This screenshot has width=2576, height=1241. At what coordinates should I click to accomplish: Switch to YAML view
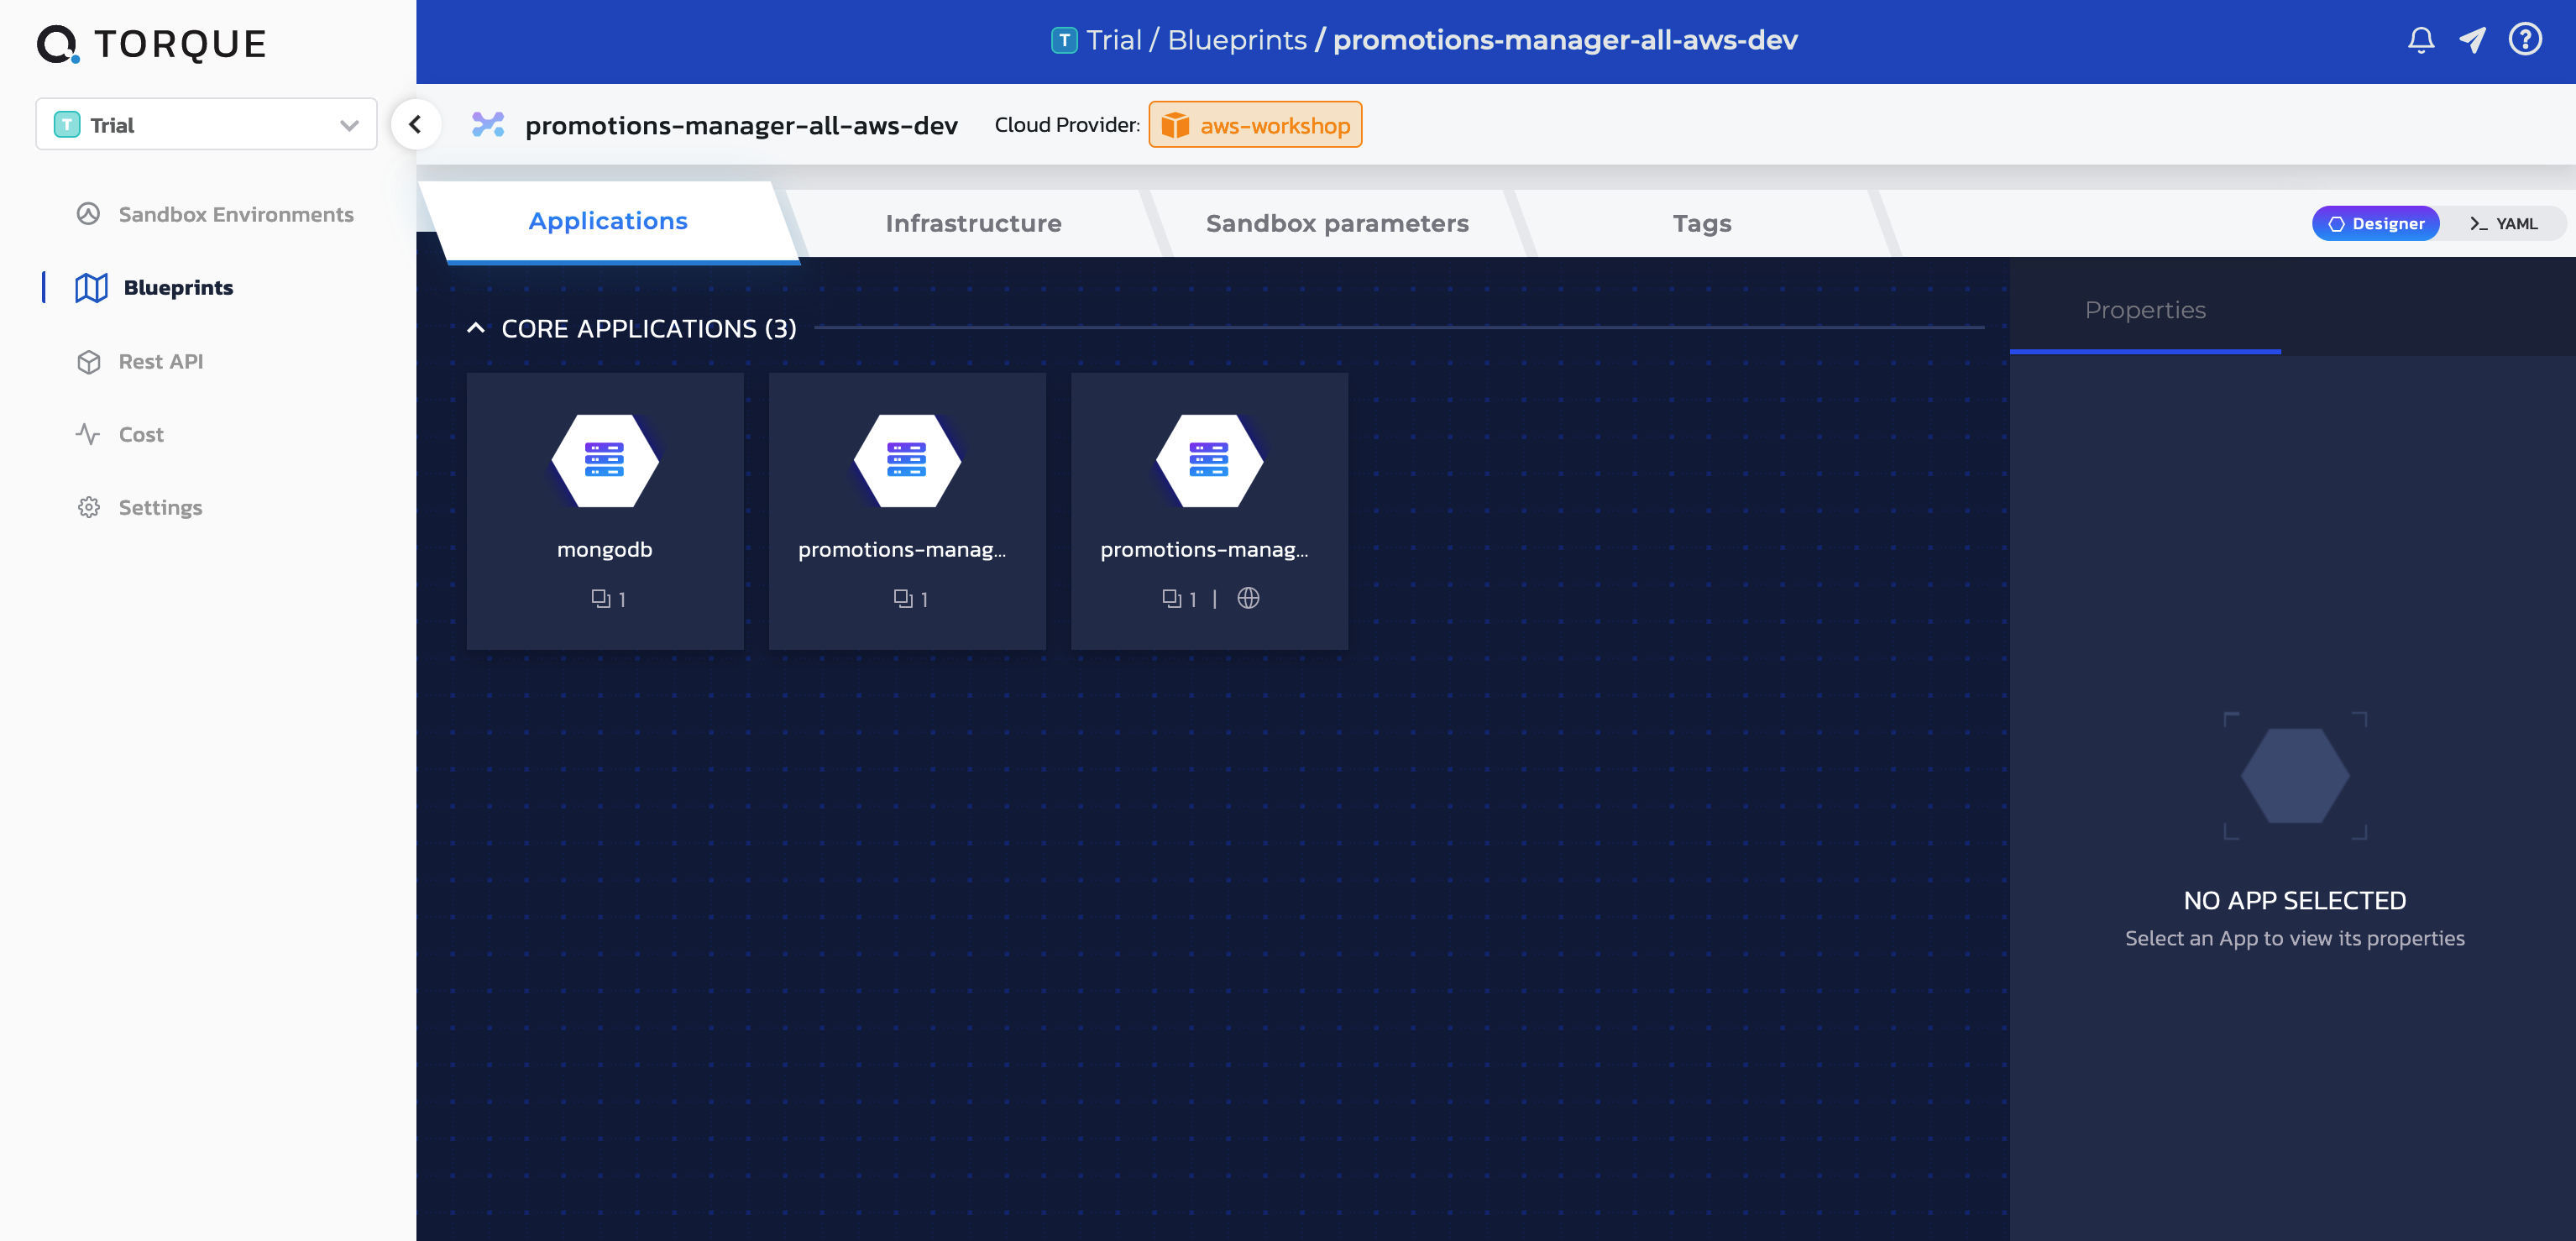pyautogui.click(x=2503, y=223)
